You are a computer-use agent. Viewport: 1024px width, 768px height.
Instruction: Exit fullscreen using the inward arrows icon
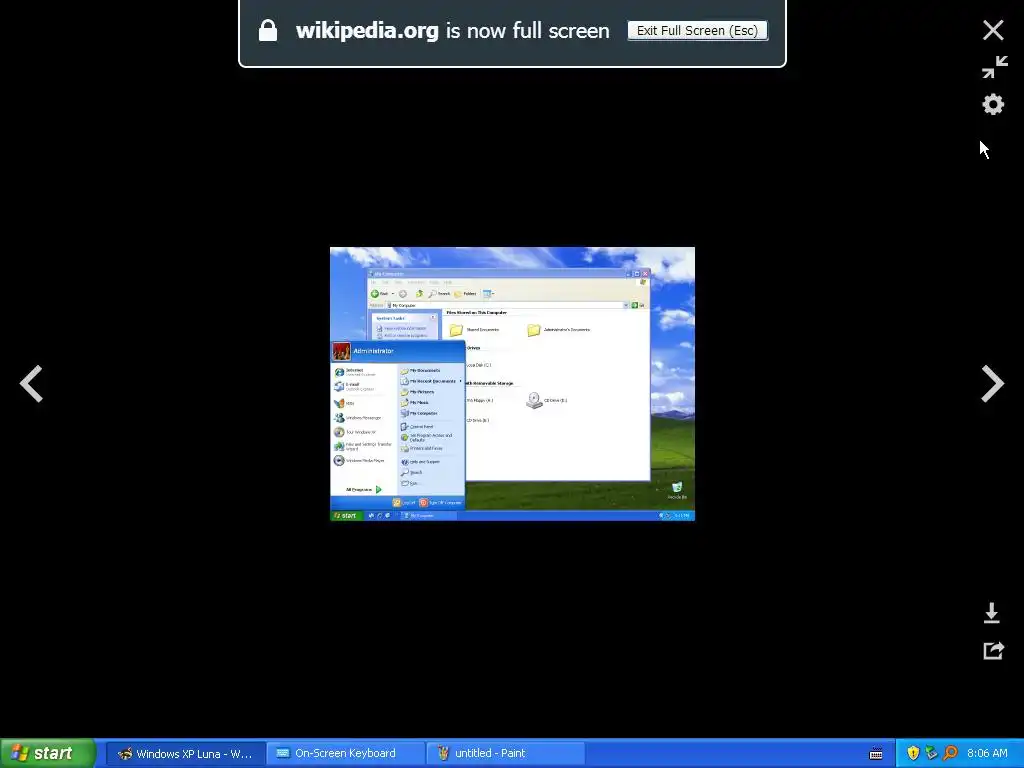(994, 67)
